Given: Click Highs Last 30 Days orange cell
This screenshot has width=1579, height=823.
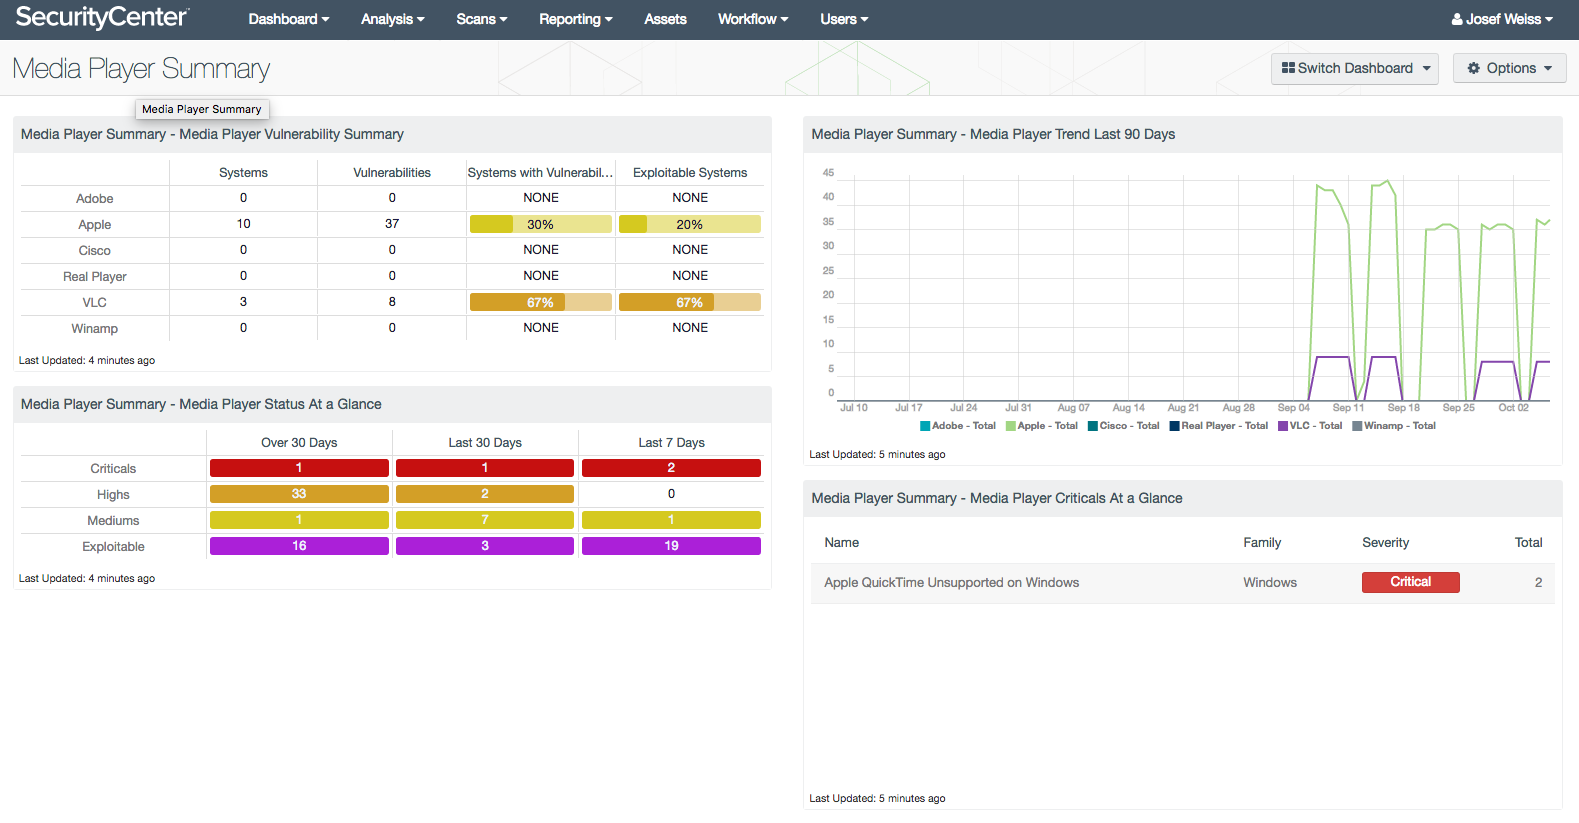Looking at the screenshot, I should click(485, 494).
